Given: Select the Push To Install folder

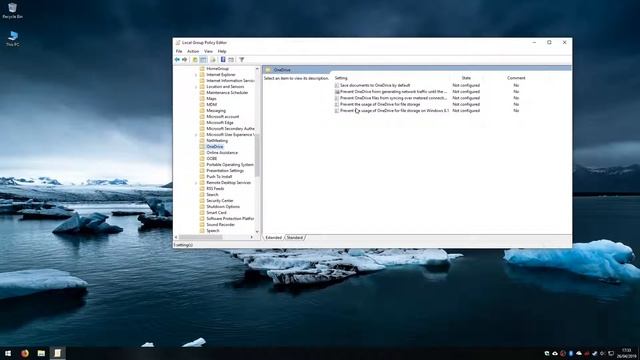Looking at the screenshot, I should pos(216,177).
